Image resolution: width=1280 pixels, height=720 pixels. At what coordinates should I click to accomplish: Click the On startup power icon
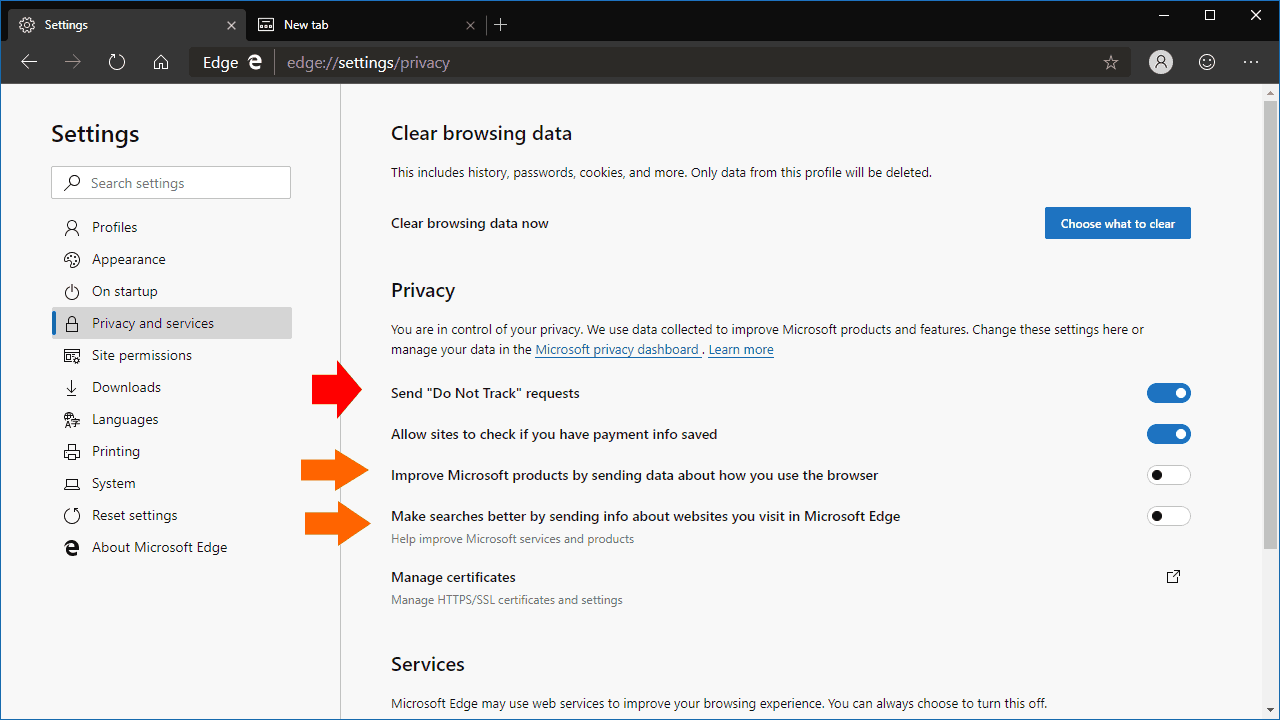(72, 291)
